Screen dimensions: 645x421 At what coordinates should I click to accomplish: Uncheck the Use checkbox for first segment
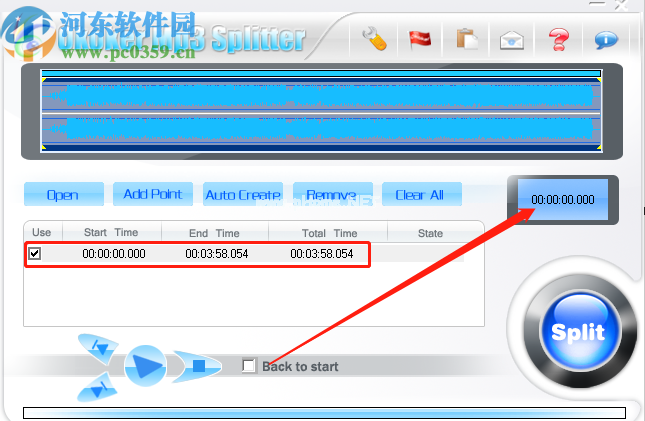(35, 254)
